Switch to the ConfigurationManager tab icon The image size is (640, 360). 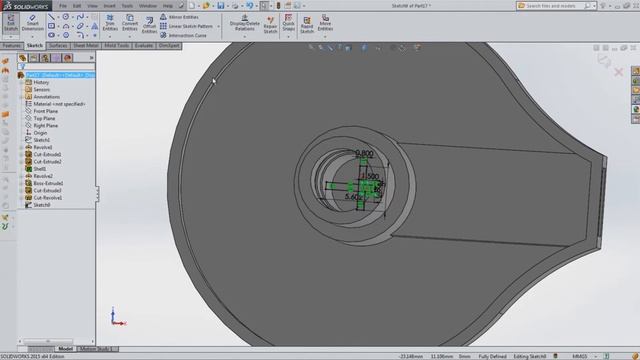tap(45, 58)
